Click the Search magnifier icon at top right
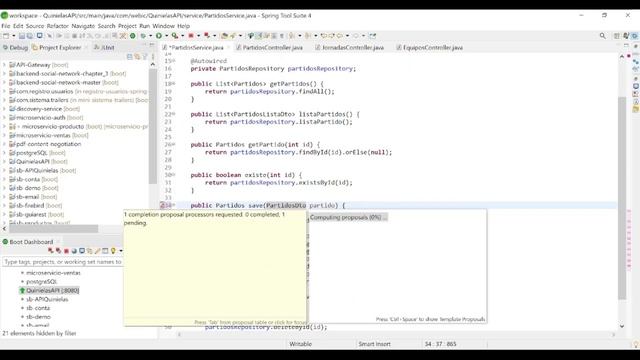The height and width of the screenshot is (360, 640). (602, 36)
